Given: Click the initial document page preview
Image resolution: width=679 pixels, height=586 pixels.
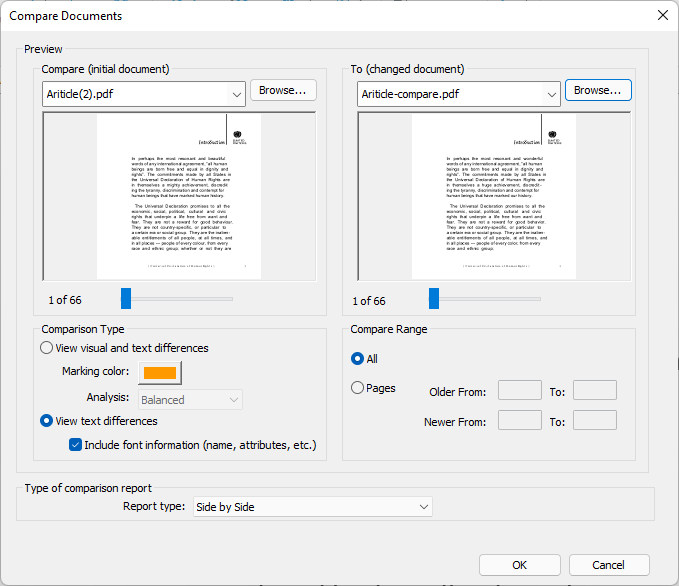Looking at the screenshot, I should 179,196.
